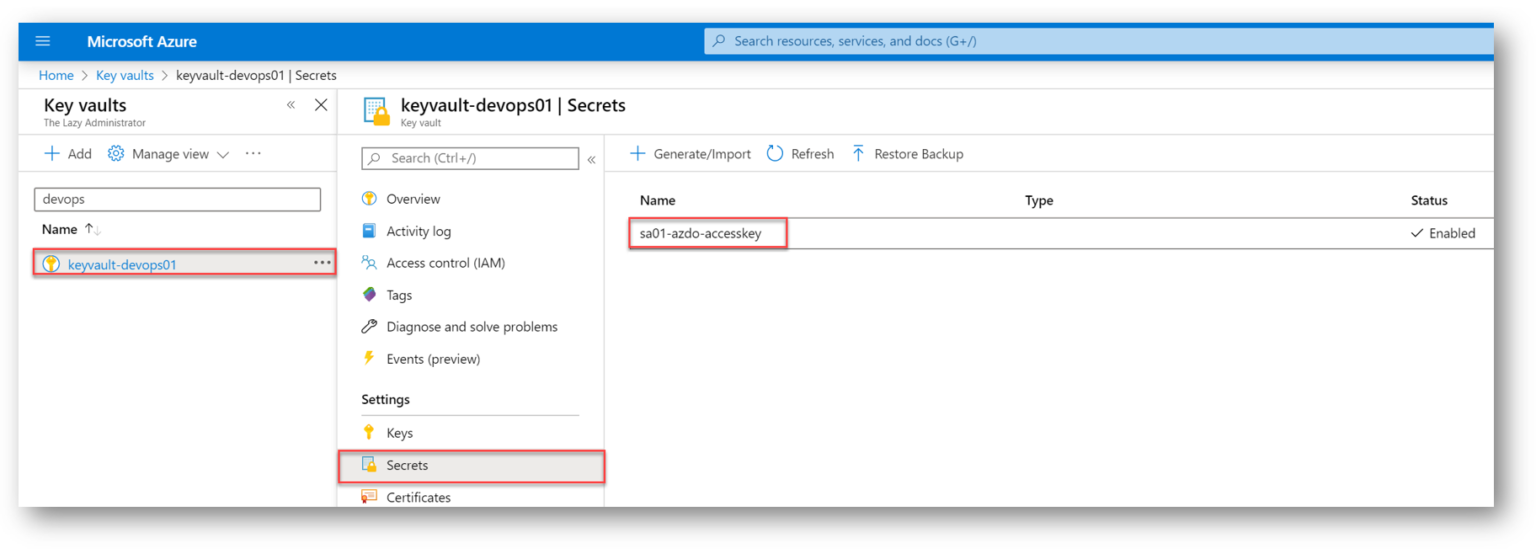Click the circular Refresh arrow icon
The width and height of the screenshot is (1536, 554).
pyautogui.click(x=775, y=154)
